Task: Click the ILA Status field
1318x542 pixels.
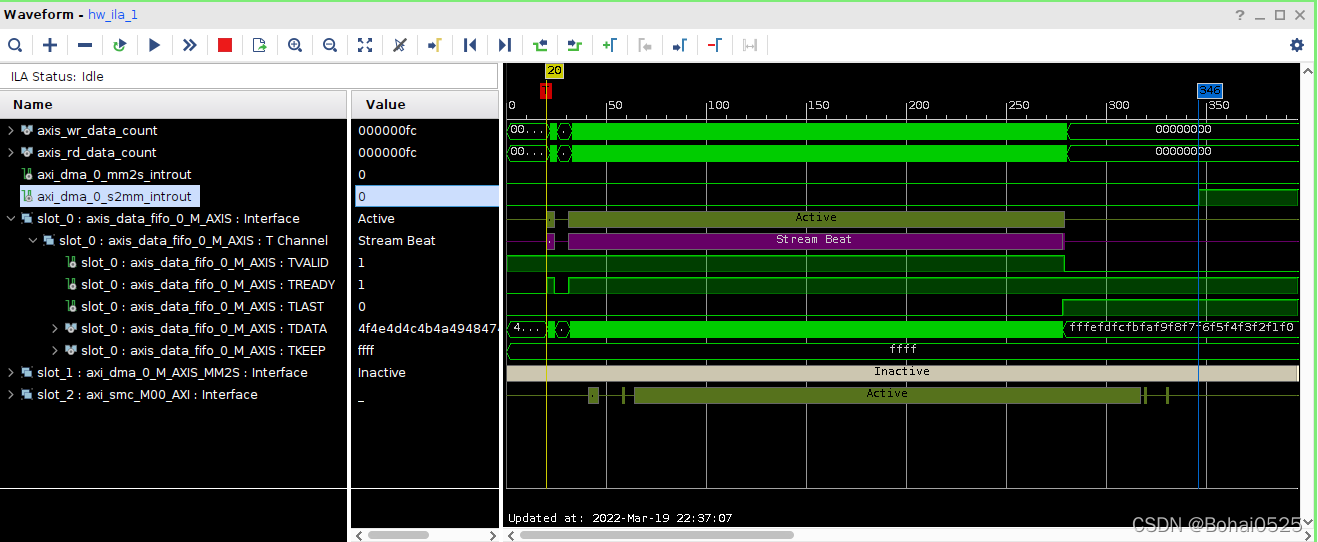Action: [x=249, y=76]
